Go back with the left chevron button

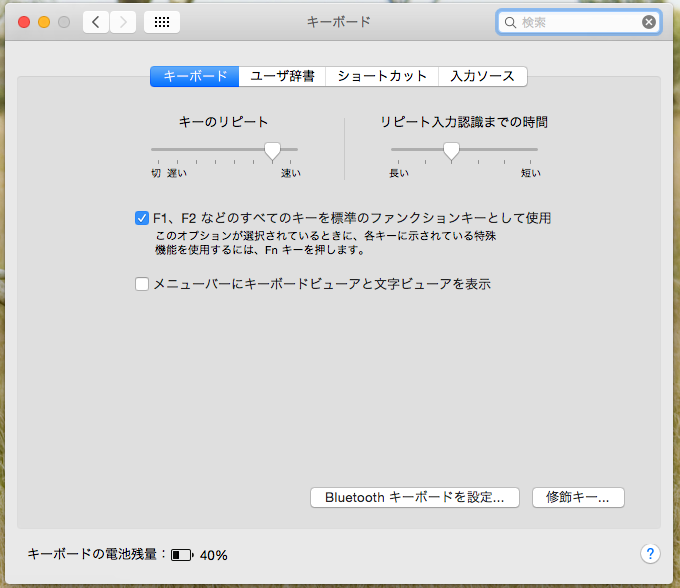[96, 22]
